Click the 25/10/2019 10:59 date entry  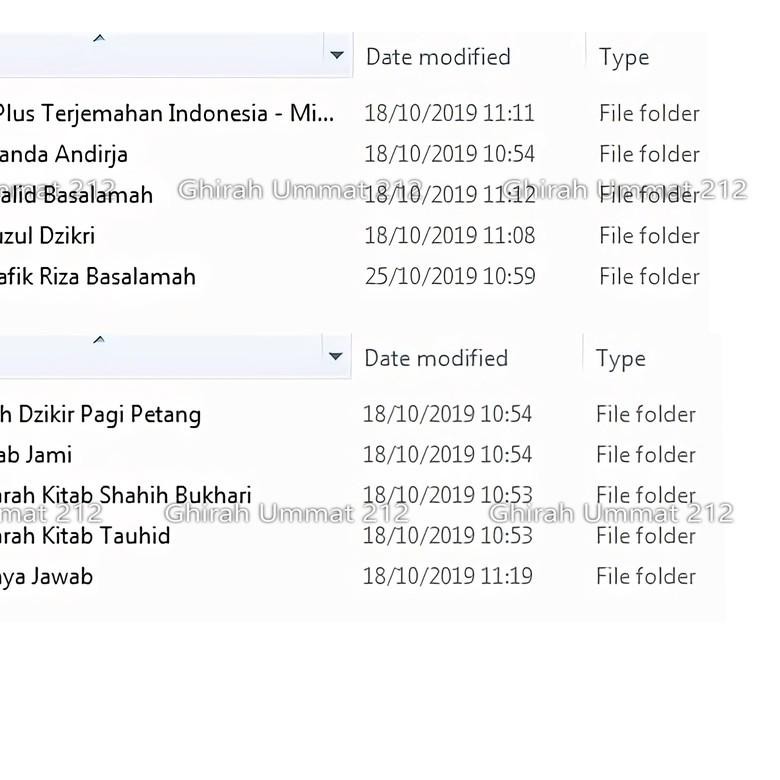450,276
